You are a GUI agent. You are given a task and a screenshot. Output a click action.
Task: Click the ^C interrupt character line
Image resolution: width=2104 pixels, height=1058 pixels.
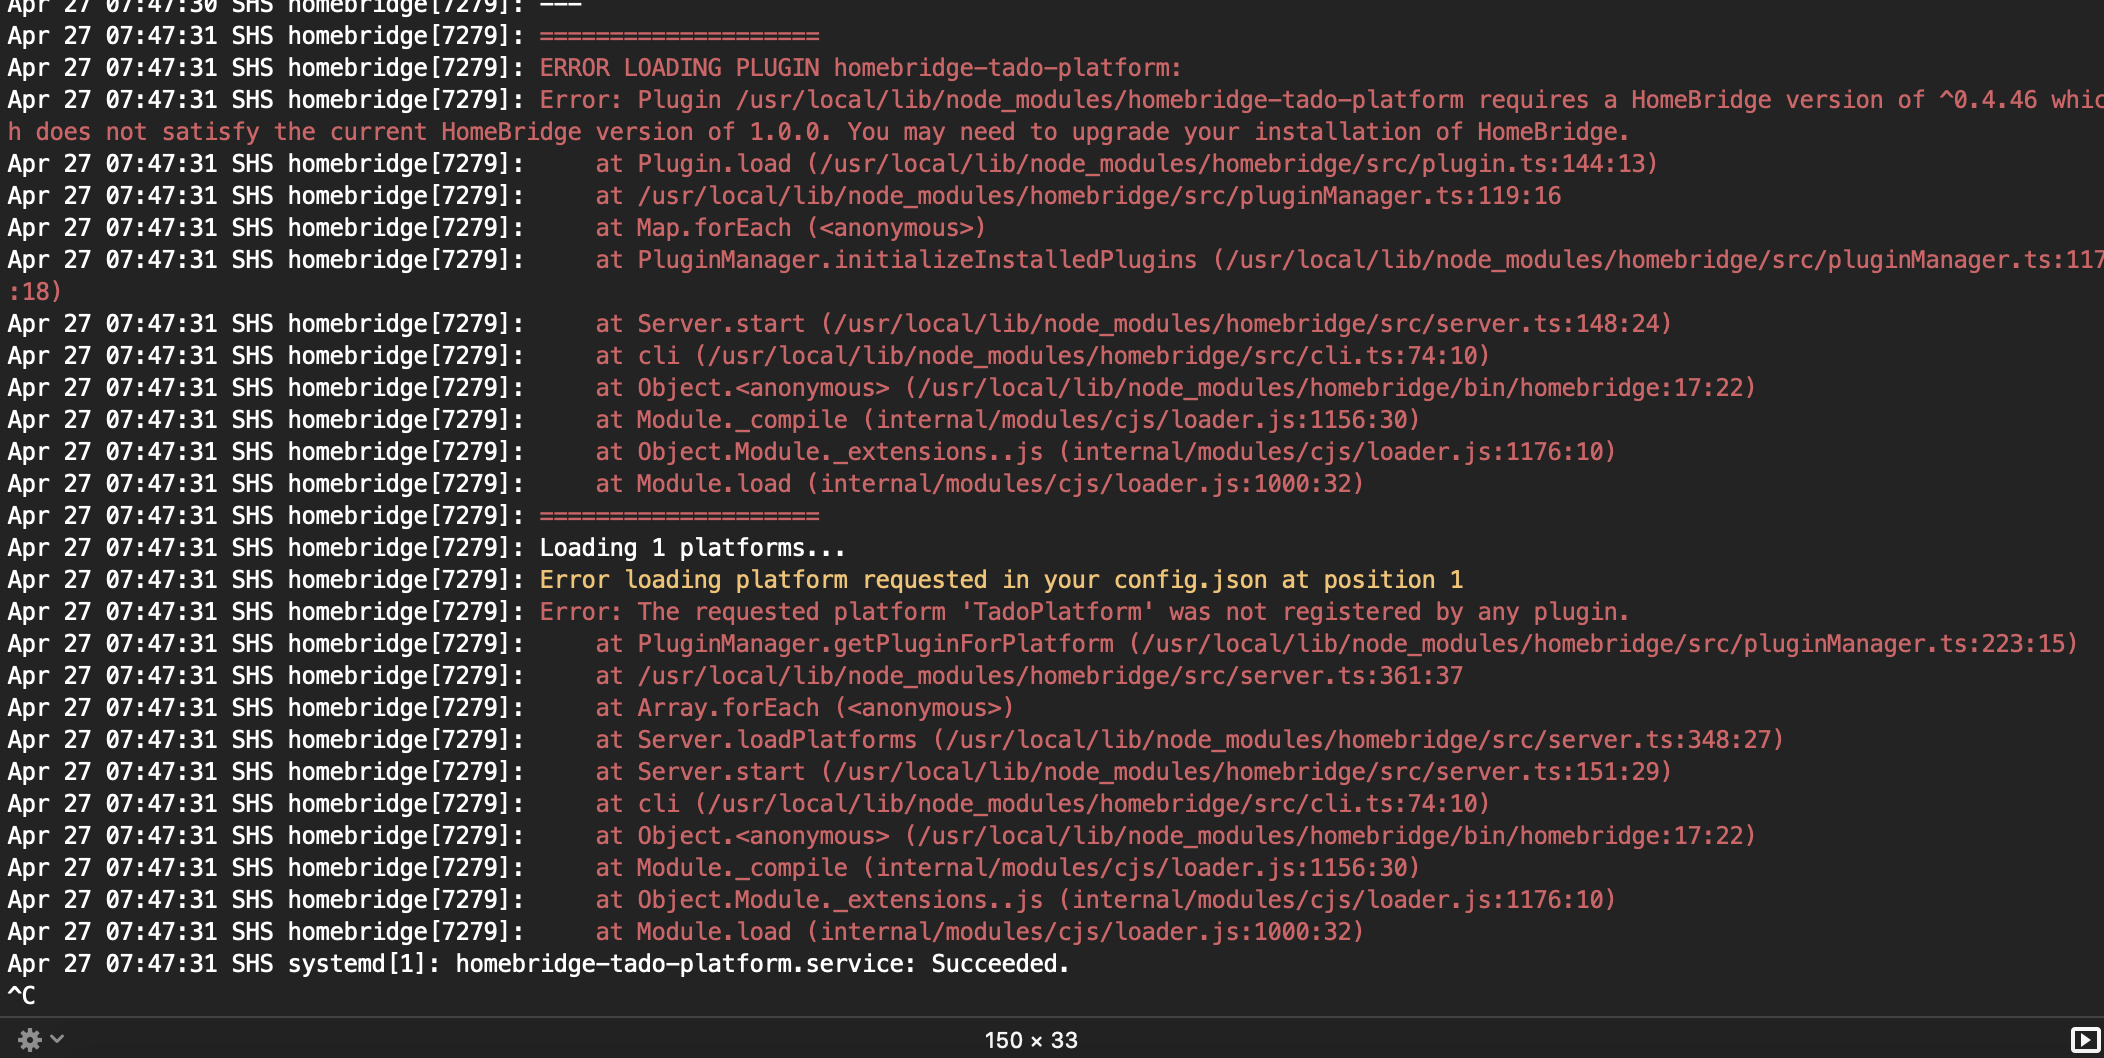(22, 996)
